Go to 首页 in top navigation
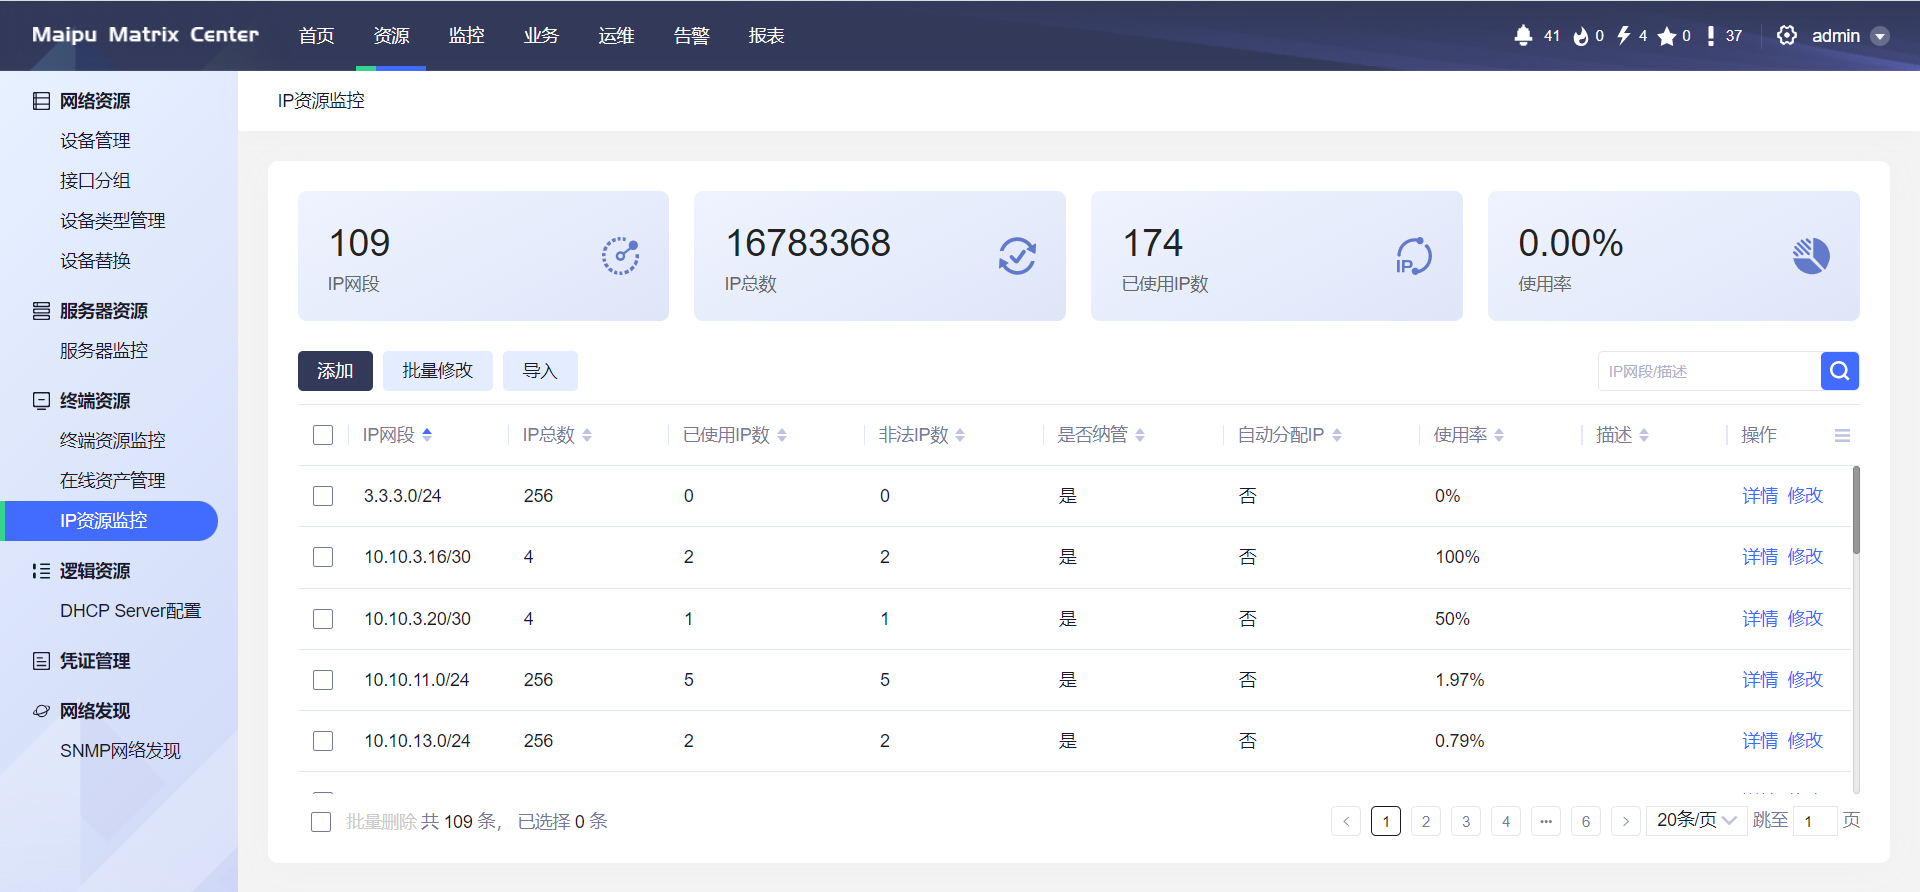The height and width of the screenshot is (892, 1920). point(316,36)
